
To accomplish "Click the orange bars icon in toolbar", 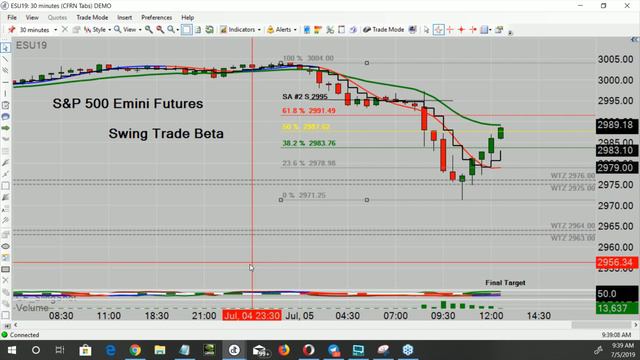I will [318, 29].
